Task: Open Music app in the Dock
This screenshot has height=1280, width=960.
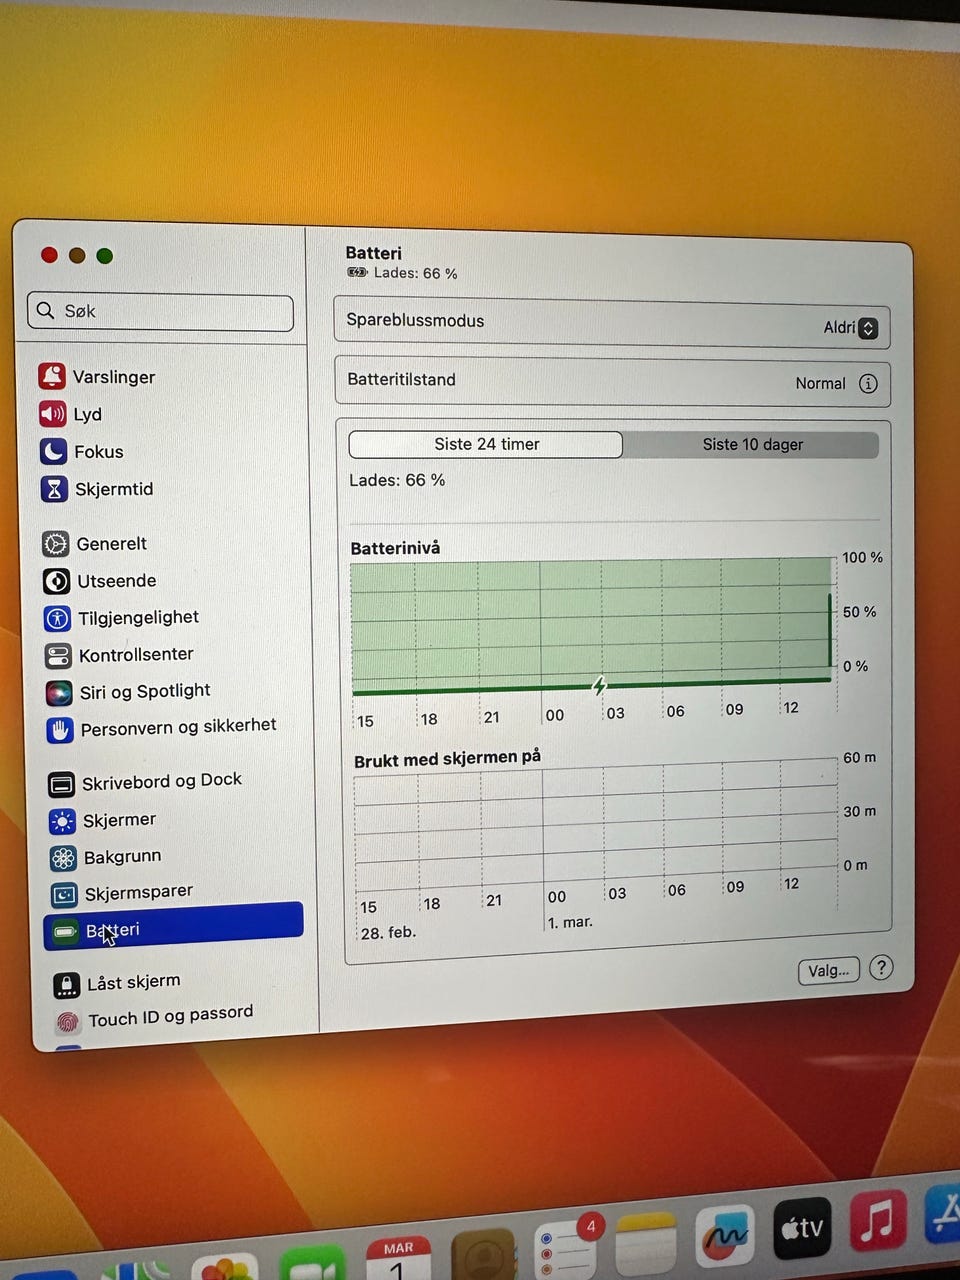Action: pos(878,1221)
